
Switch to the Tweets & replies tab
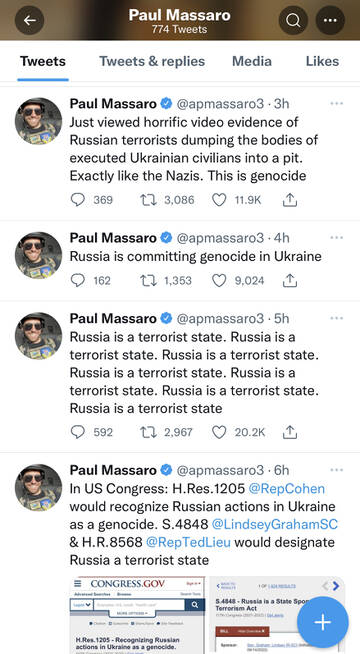tap(152, 61)
